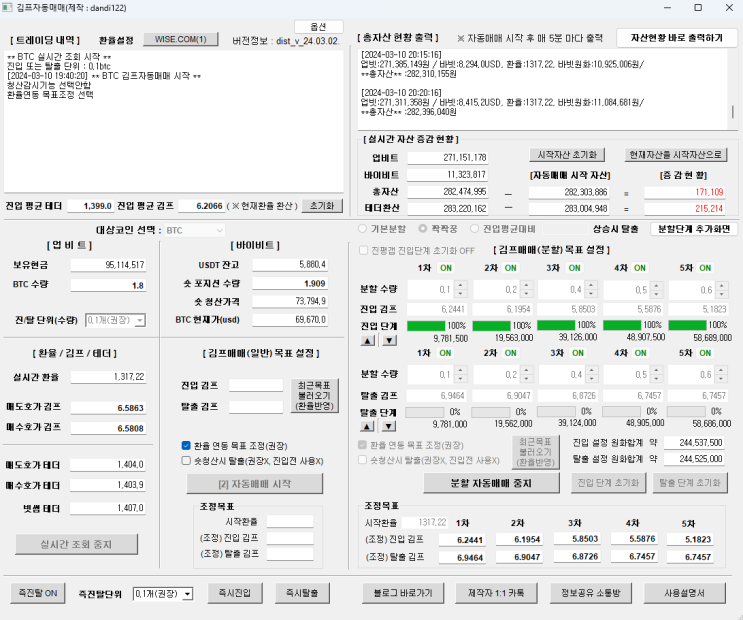743x620 pixels.
Task: Check 진평갭 진입단계 초기화 OFF box
Action: click(363, 250)
